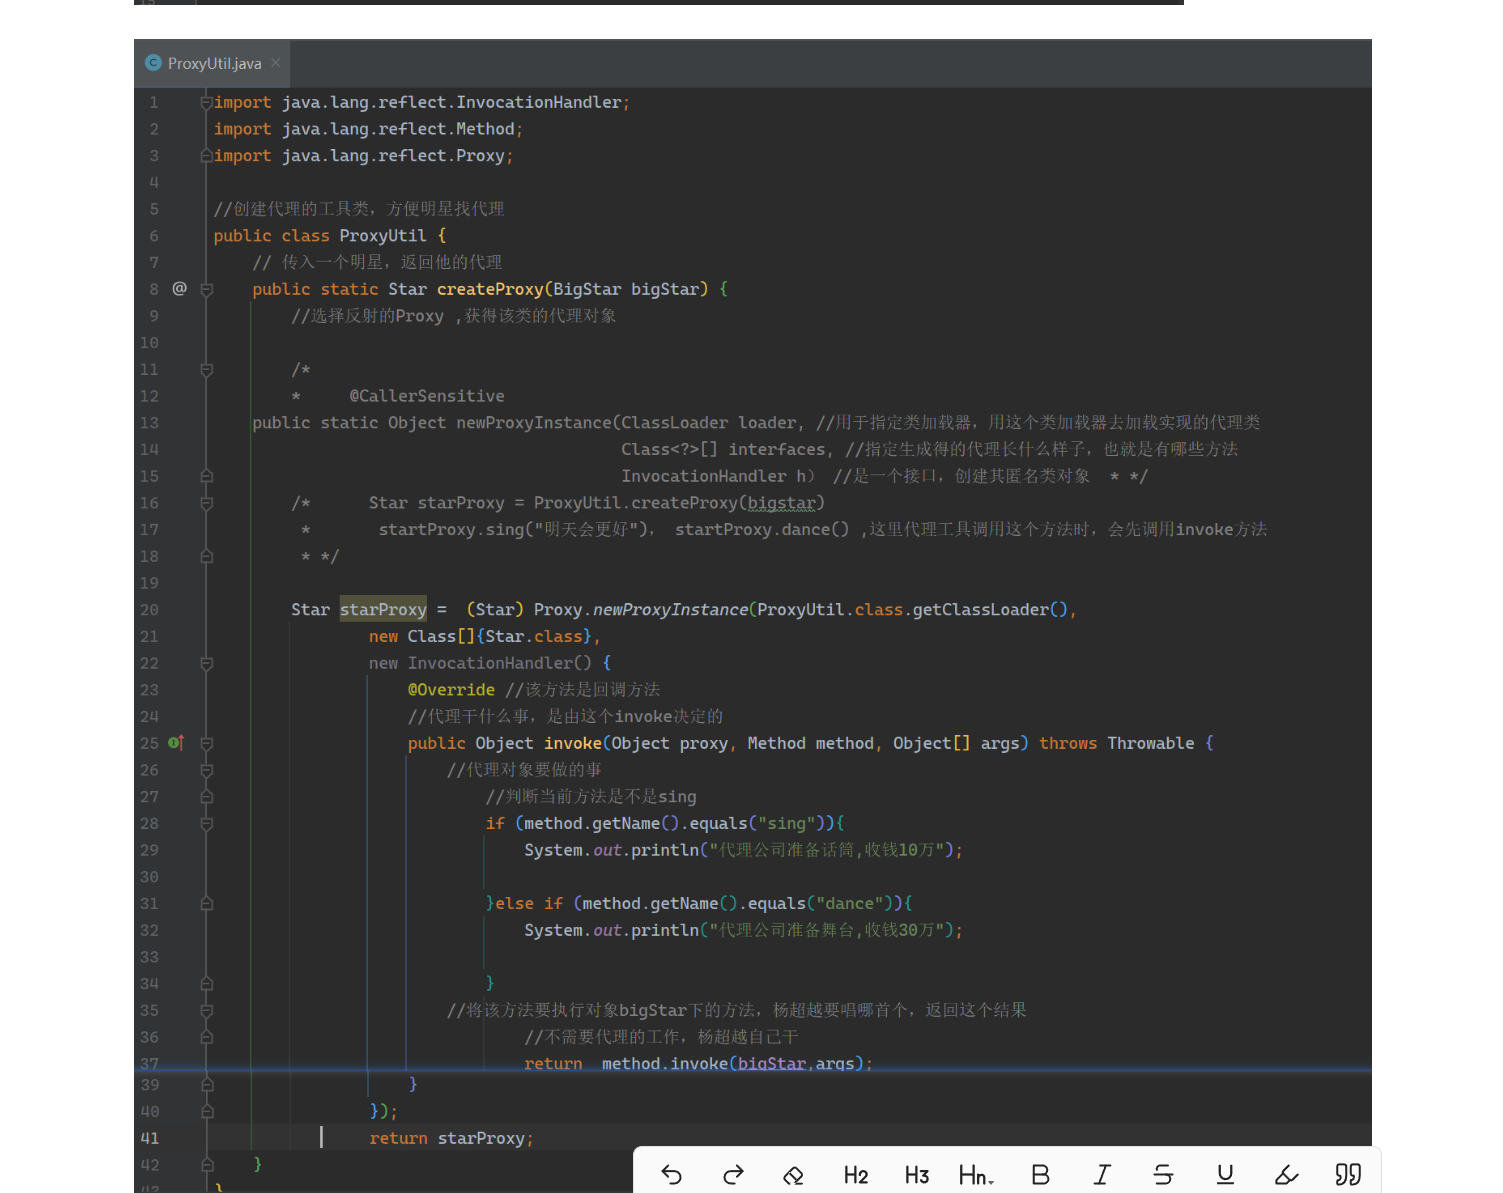
Task: Click the Java class icon on ProxyUtil.java tab
Action: click(x=153, y=63)
